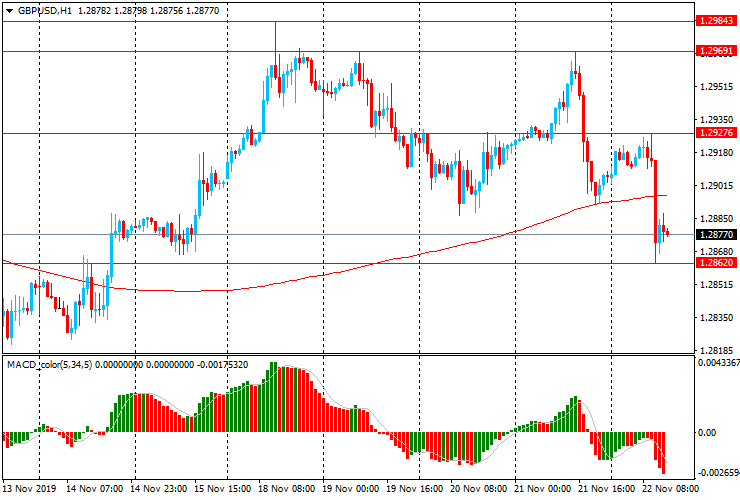Screen dimensions: 740x500
Task: Click the MACD 0.00 scale label
Action: click(x=706, y=432)
